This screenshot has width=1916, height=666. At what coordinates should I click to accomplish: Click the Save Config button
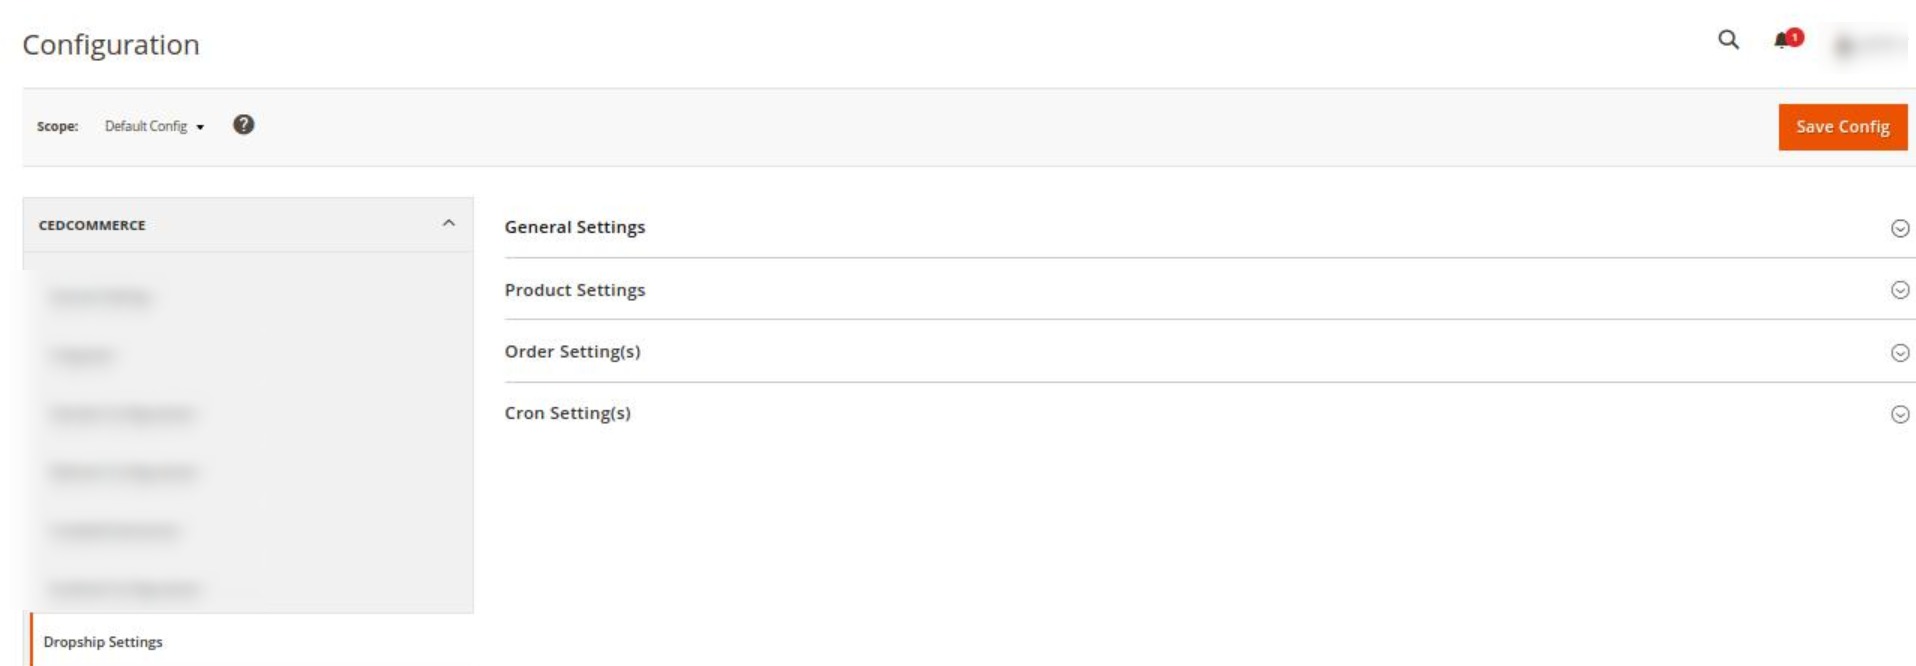[x=1842, y=127]
